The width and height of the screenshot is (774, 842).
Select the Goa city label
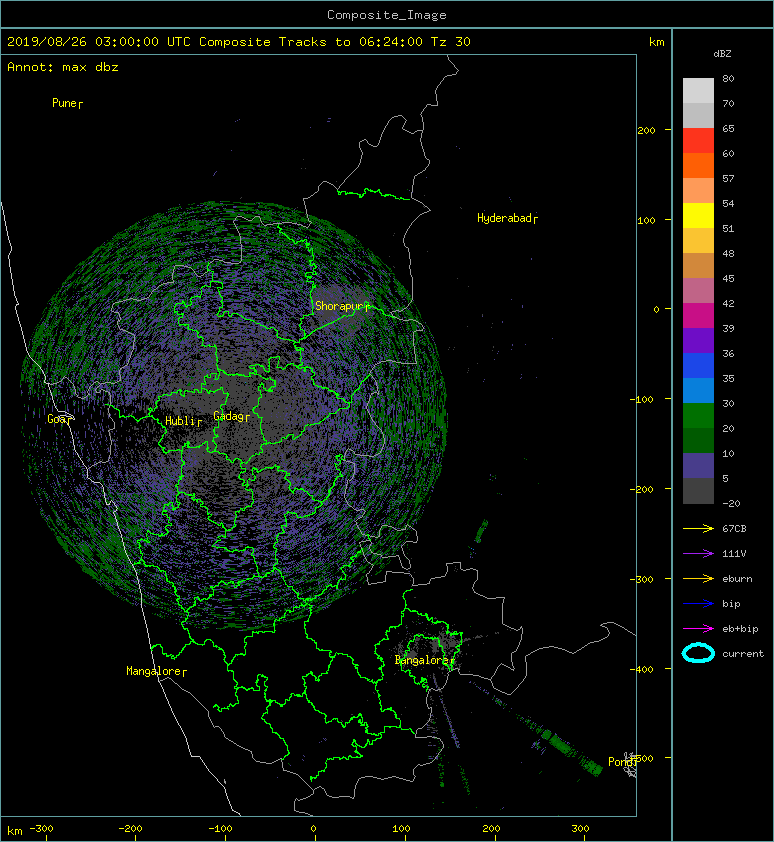click(x=57, y=419)
